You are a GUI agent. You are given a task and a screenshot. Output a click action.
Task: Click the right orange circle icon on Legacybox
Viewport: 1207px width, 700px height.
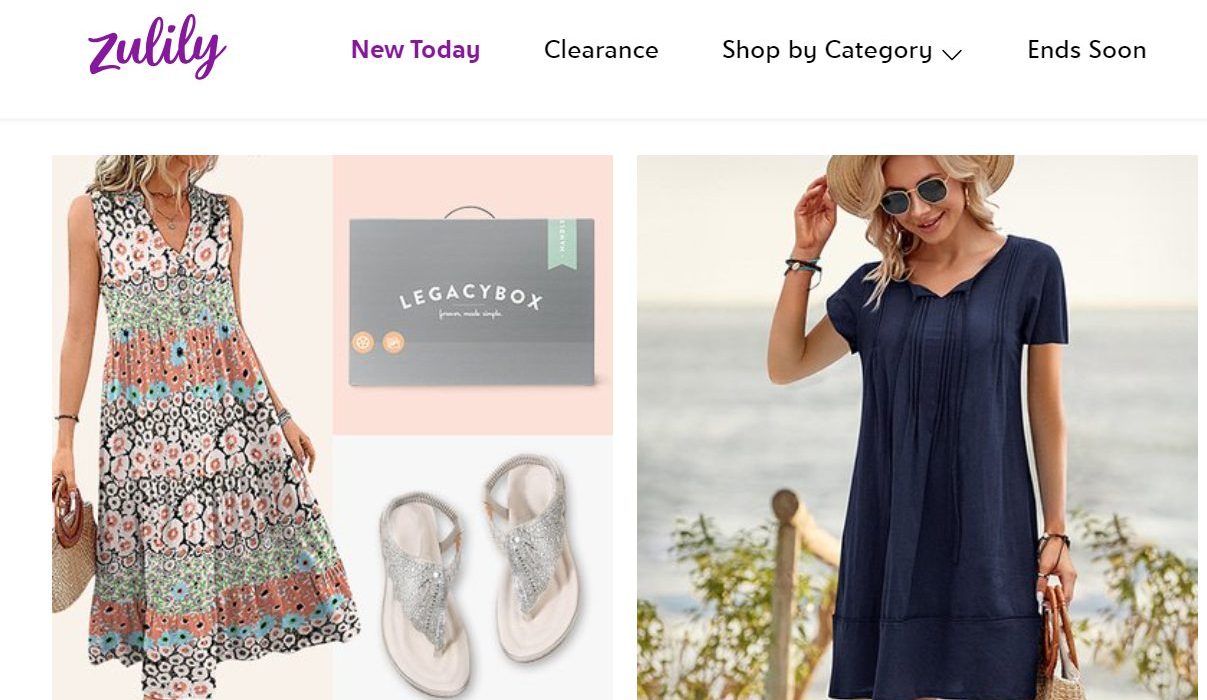(x=393, y=342)
